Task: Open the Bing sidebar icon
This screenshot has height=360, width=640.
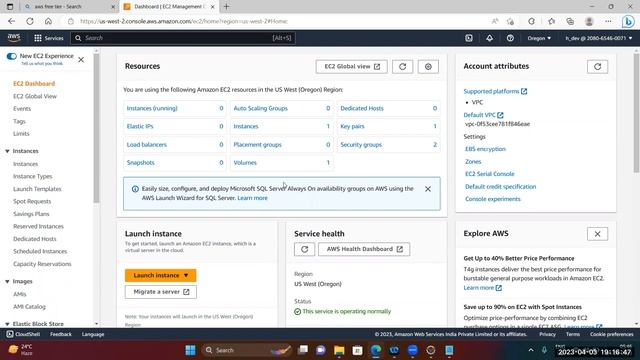Action: pyautogui.click(x=629, y=21)
